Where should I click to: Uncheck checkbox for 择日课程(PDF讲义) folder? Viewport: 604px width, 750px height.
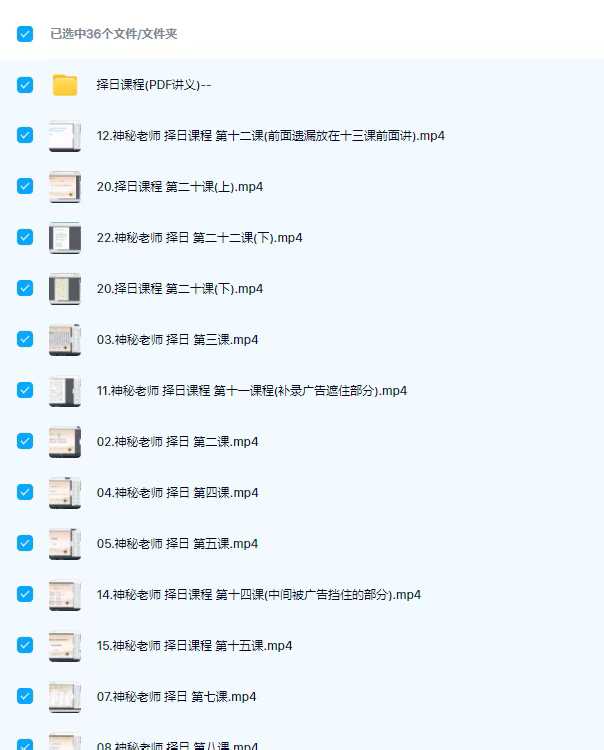point(25,85)
